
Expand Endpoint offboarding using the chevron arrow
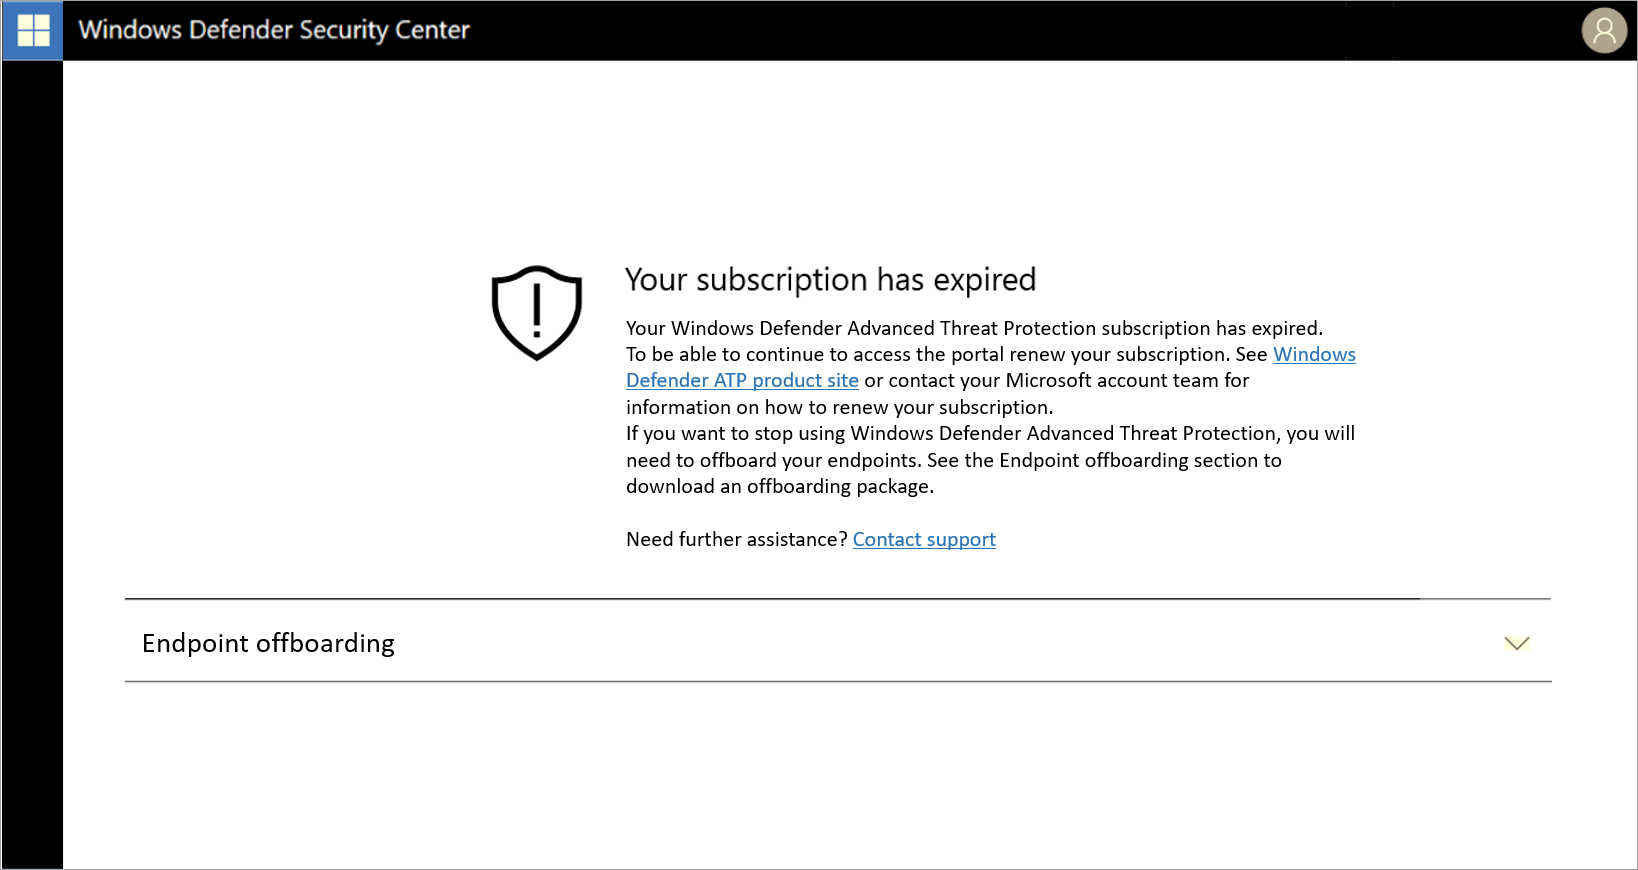click(1516, 643)
